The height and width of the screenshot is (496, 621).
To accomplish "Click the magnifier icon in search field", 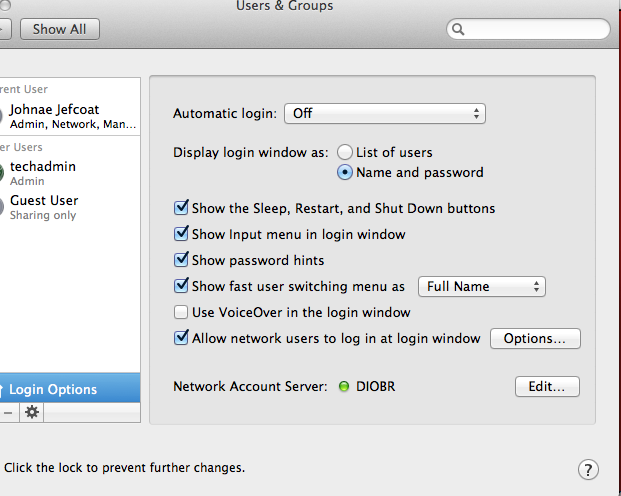I will tap(460, 29).
